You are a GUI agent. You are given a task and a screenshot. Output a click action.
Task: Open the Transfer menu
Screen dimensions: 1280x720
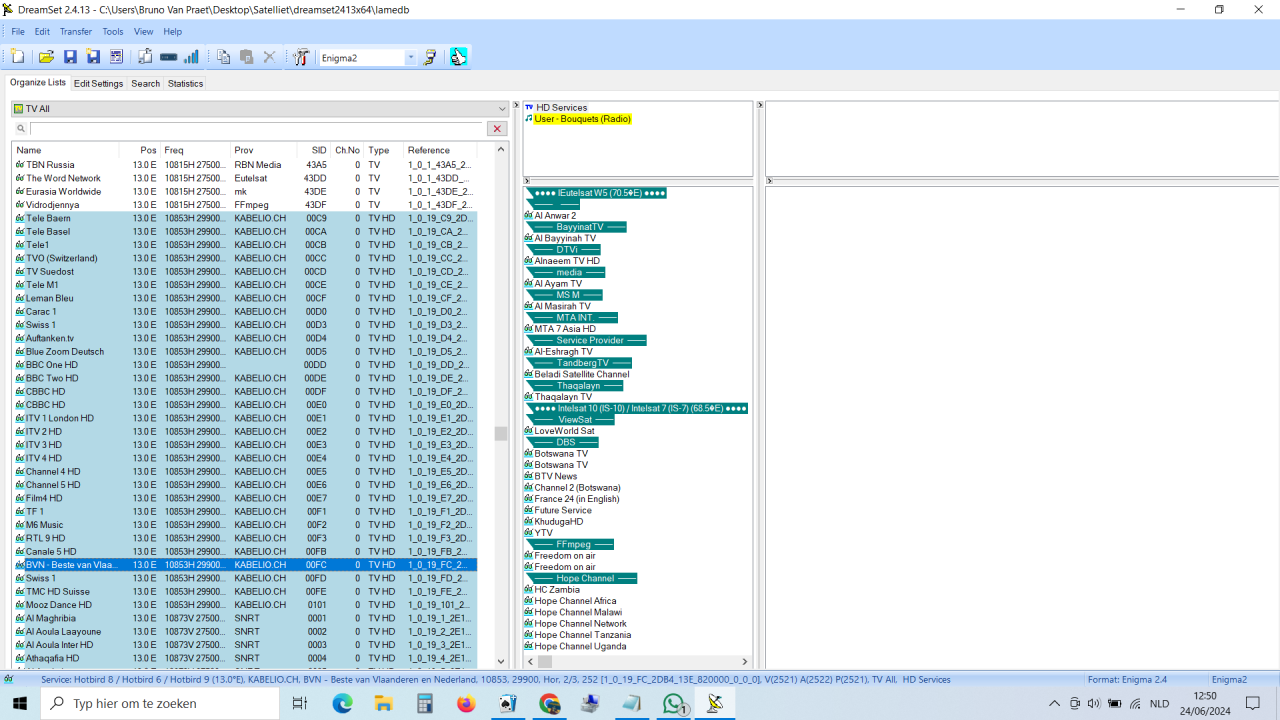(x=75, y=32)
